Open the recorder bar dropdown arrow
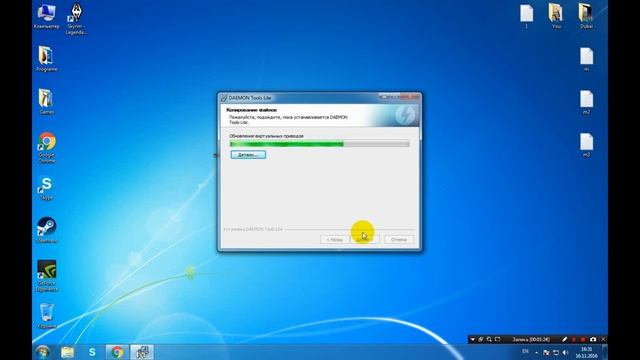This screenshot has height=360, width=640. coord(473,339)
